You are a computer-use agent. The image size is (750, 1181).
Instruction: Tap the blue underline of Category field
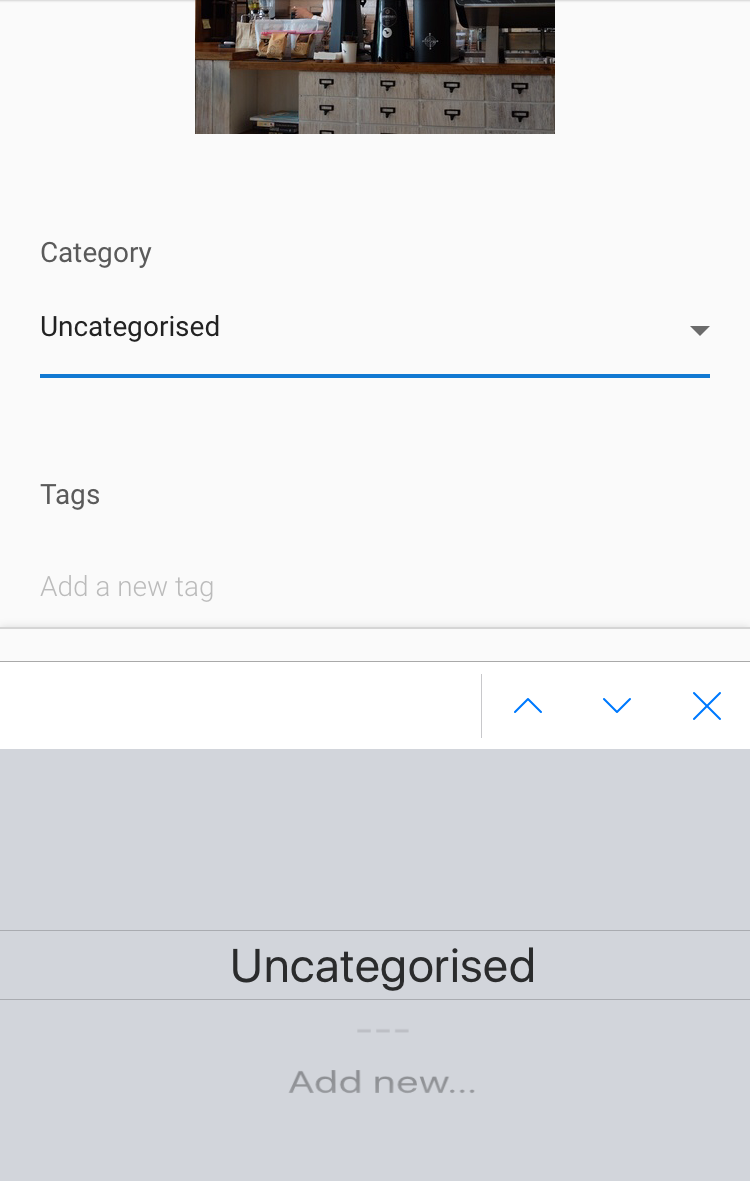coord(375,375)
